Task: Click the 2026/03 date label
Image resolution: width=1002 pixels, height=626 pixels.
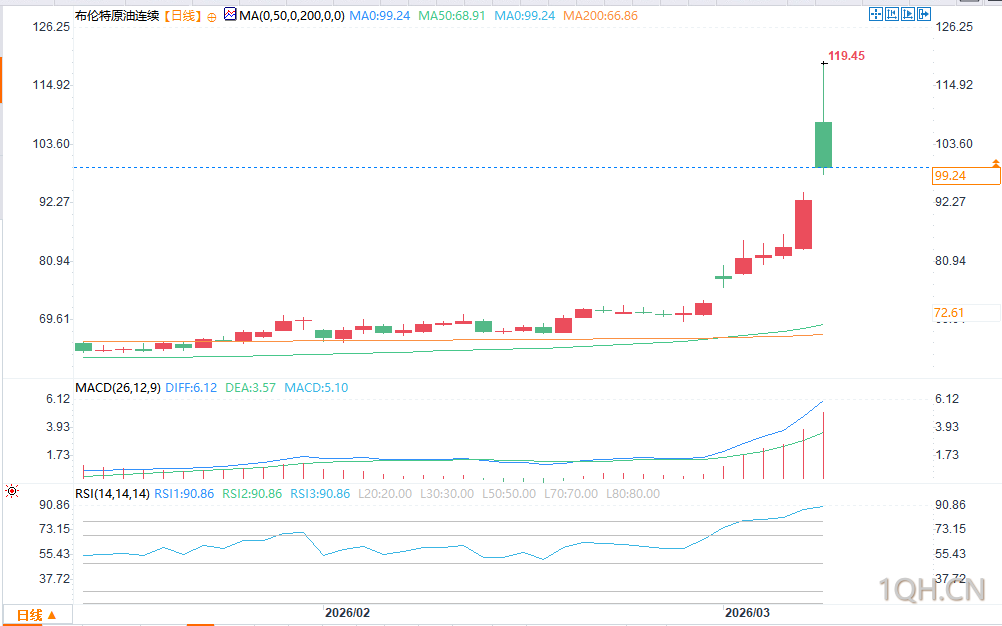Action: [x=747, y=613]
